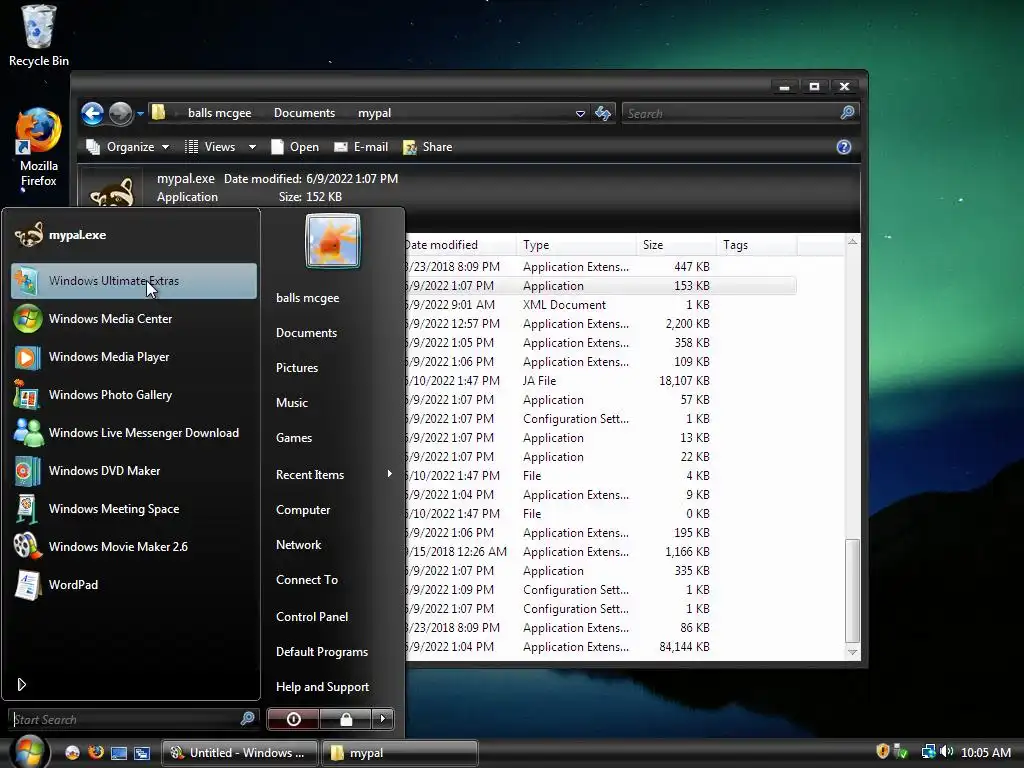Open mypal.exe from the Start menu
Image resolution: width=1024 pixels, height=768 pixels.
tap(134, 235)
